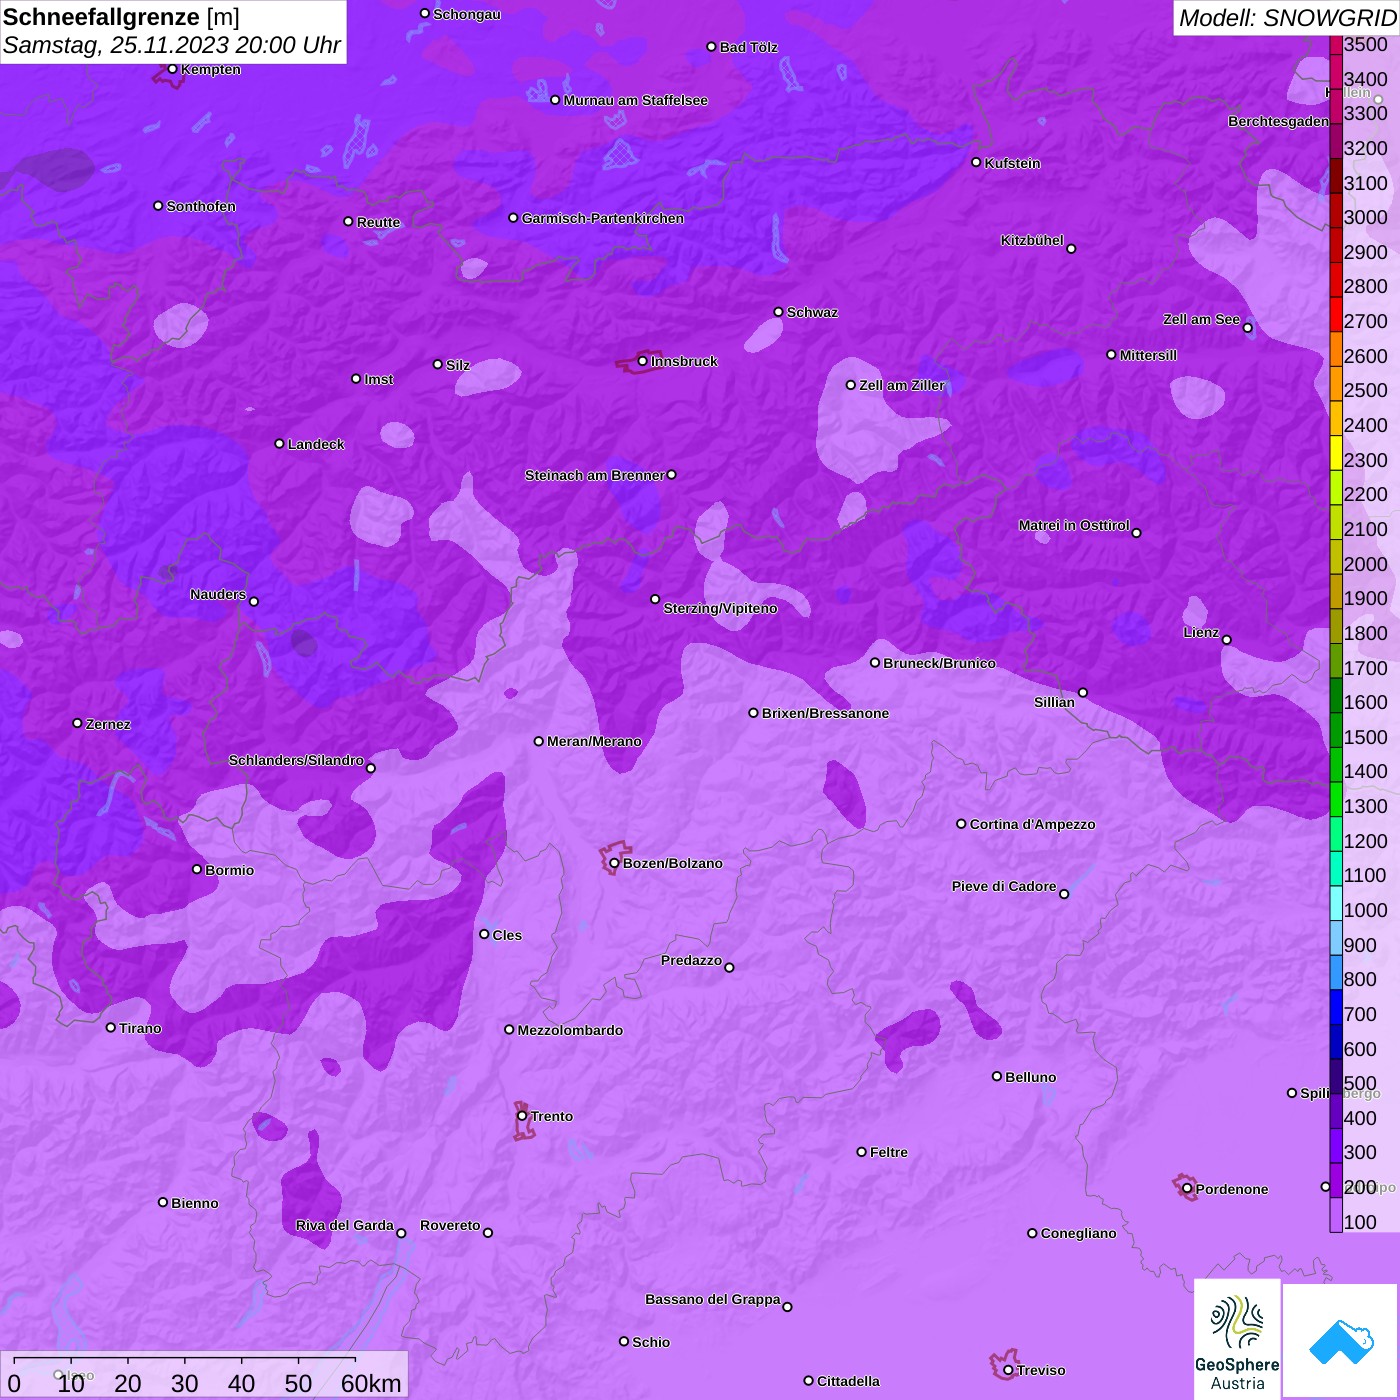The width and height of the screenshot is (1400, 1400).
Task: Click the GeoSphere Austria logo
Action: tap(1237, 1339)
